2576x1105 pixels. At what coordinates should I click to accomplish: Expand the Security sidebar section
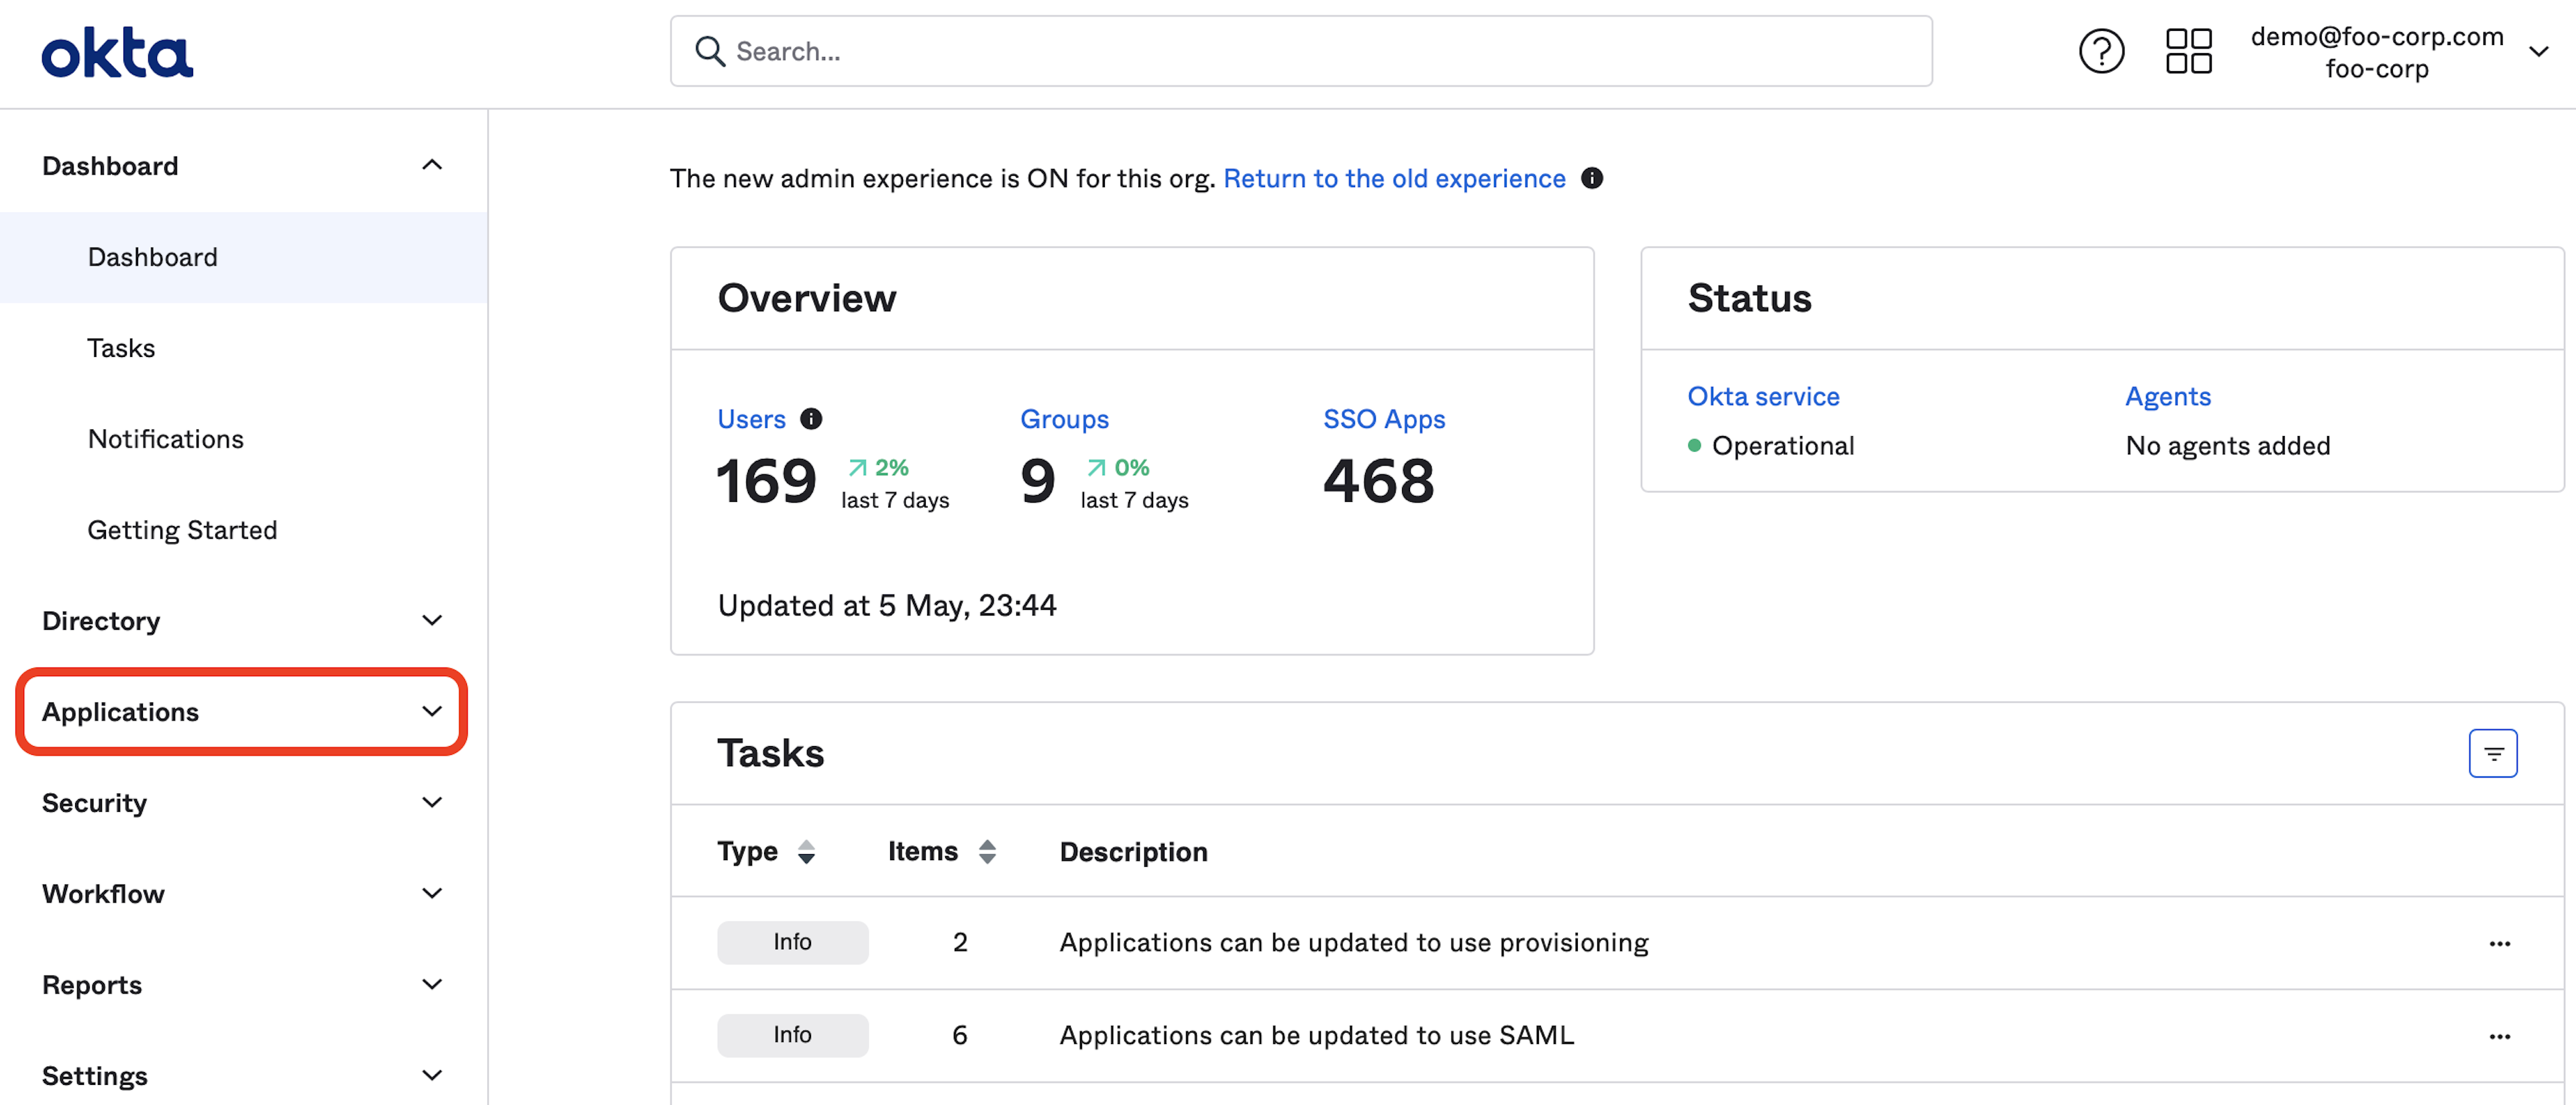pyautogui.click(x=241, y=803)
